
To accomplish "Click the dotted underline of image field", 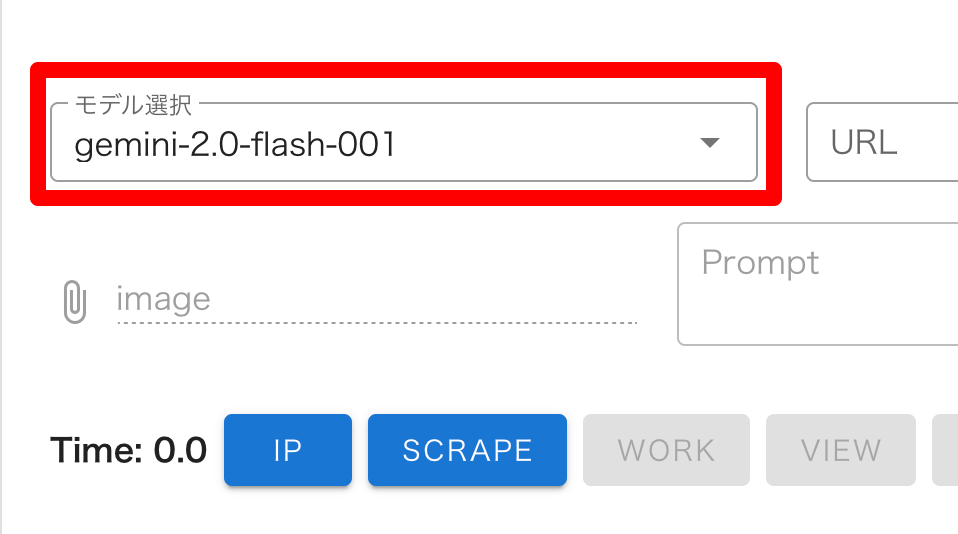I will click(376, 323).
